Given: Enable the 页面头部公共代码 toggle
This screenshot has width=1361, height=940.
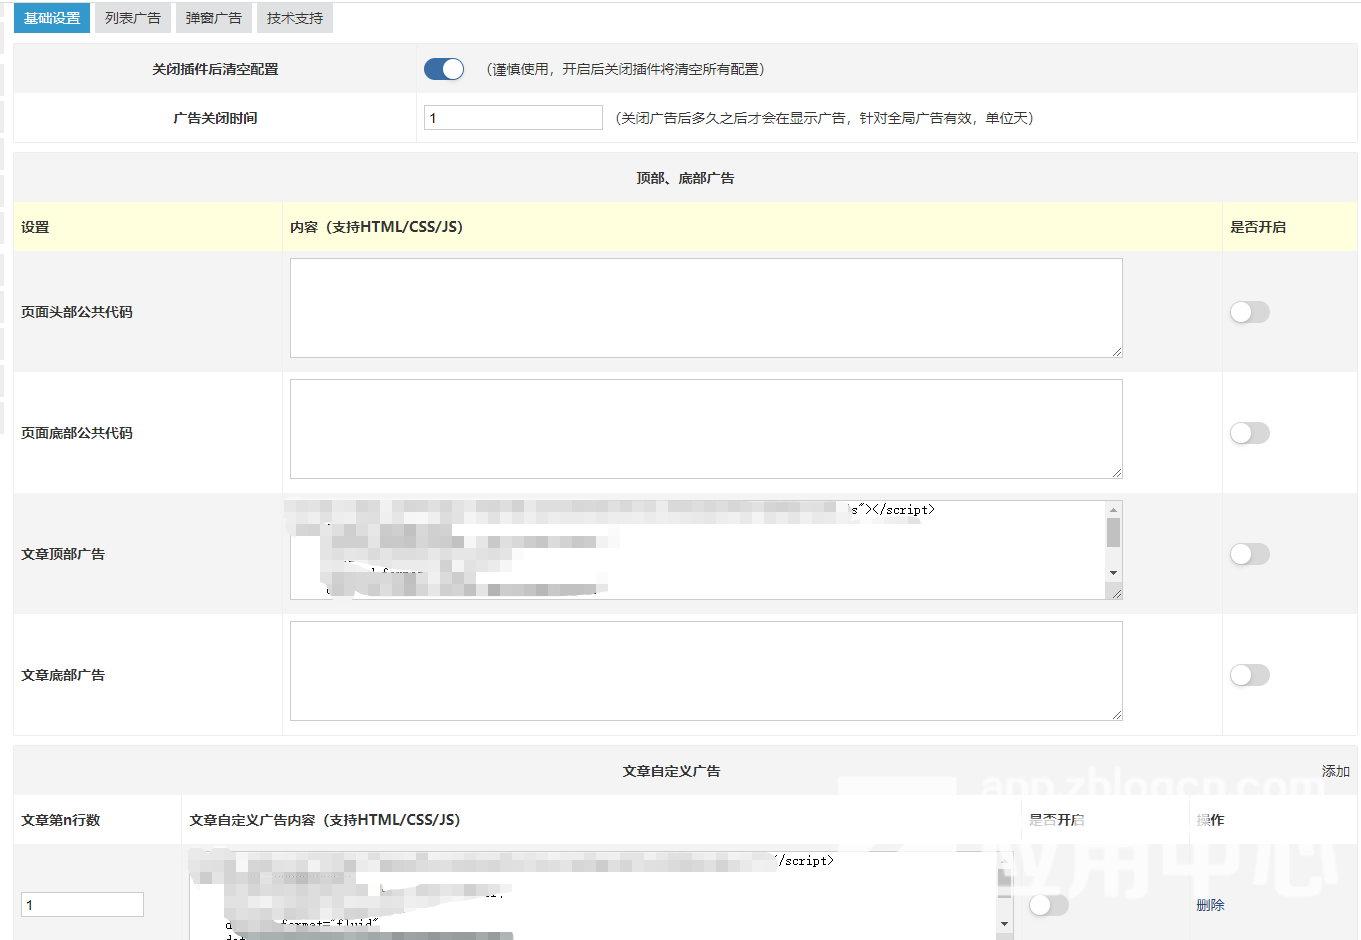Looking at the screenshot, I should point(1249,312).
